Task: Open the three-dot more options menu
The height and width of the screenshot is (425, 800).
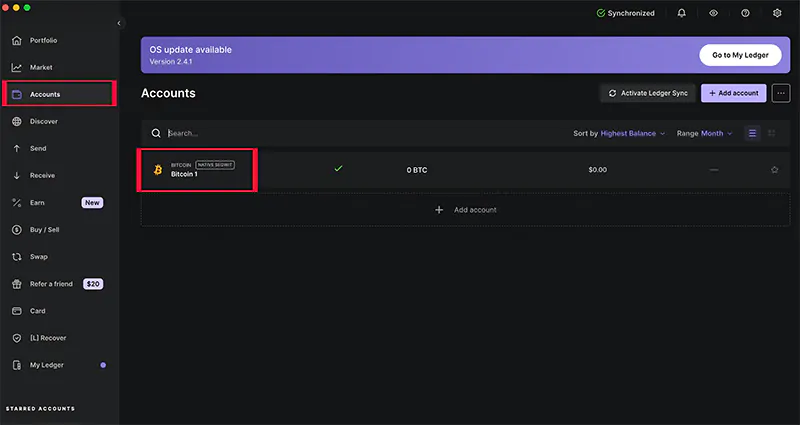Action: [780, 93]
